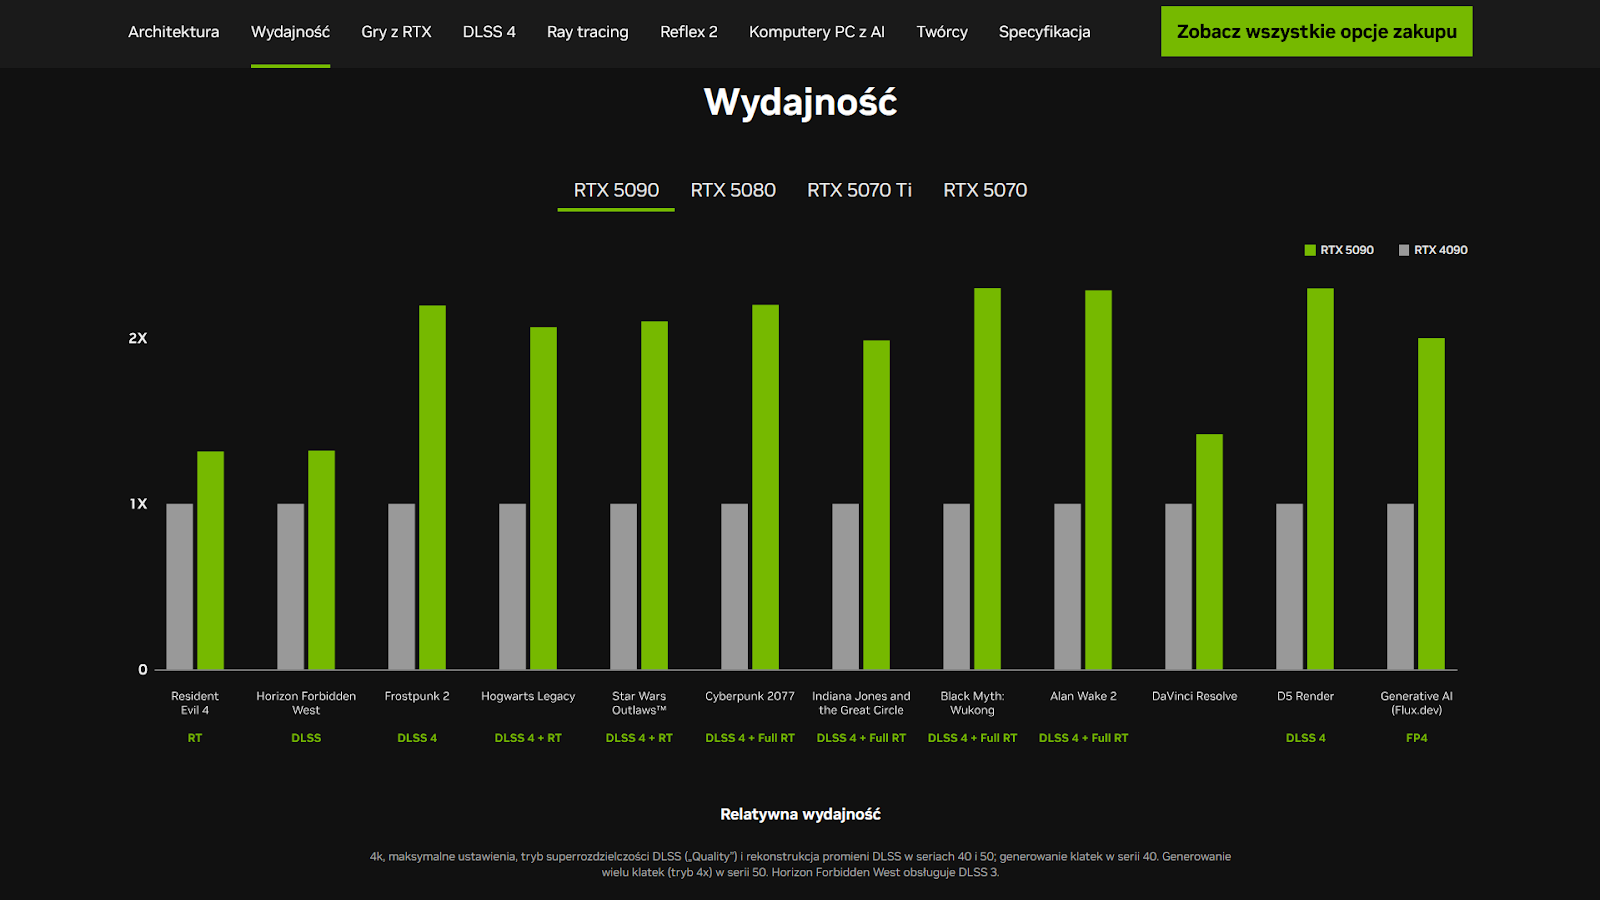This screenshot has height=900, width=1600.
Task: Click the green RTX 5090 legend swatch
Action: tap(1310, 250)
